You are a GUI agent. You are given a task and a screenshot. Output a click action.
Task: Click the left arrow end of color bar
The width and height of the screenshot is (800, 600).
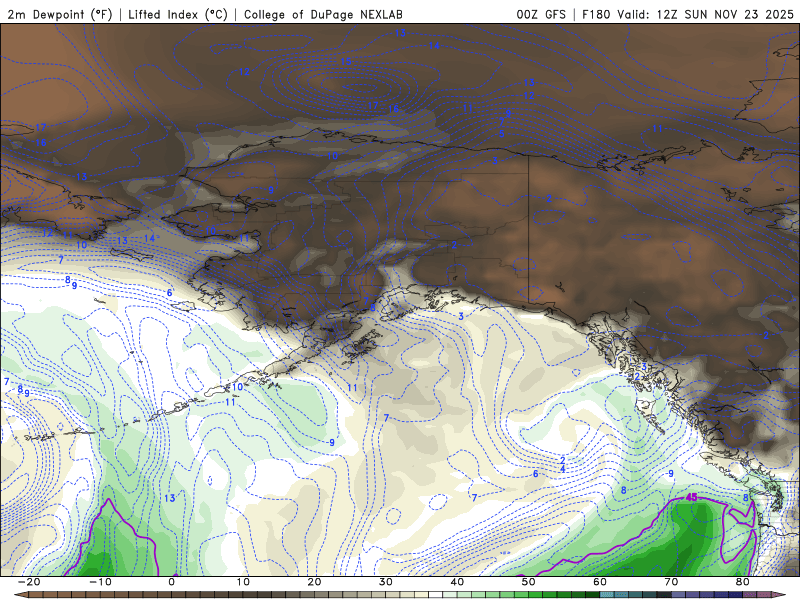pyautogui.click(x=20, y=595)
